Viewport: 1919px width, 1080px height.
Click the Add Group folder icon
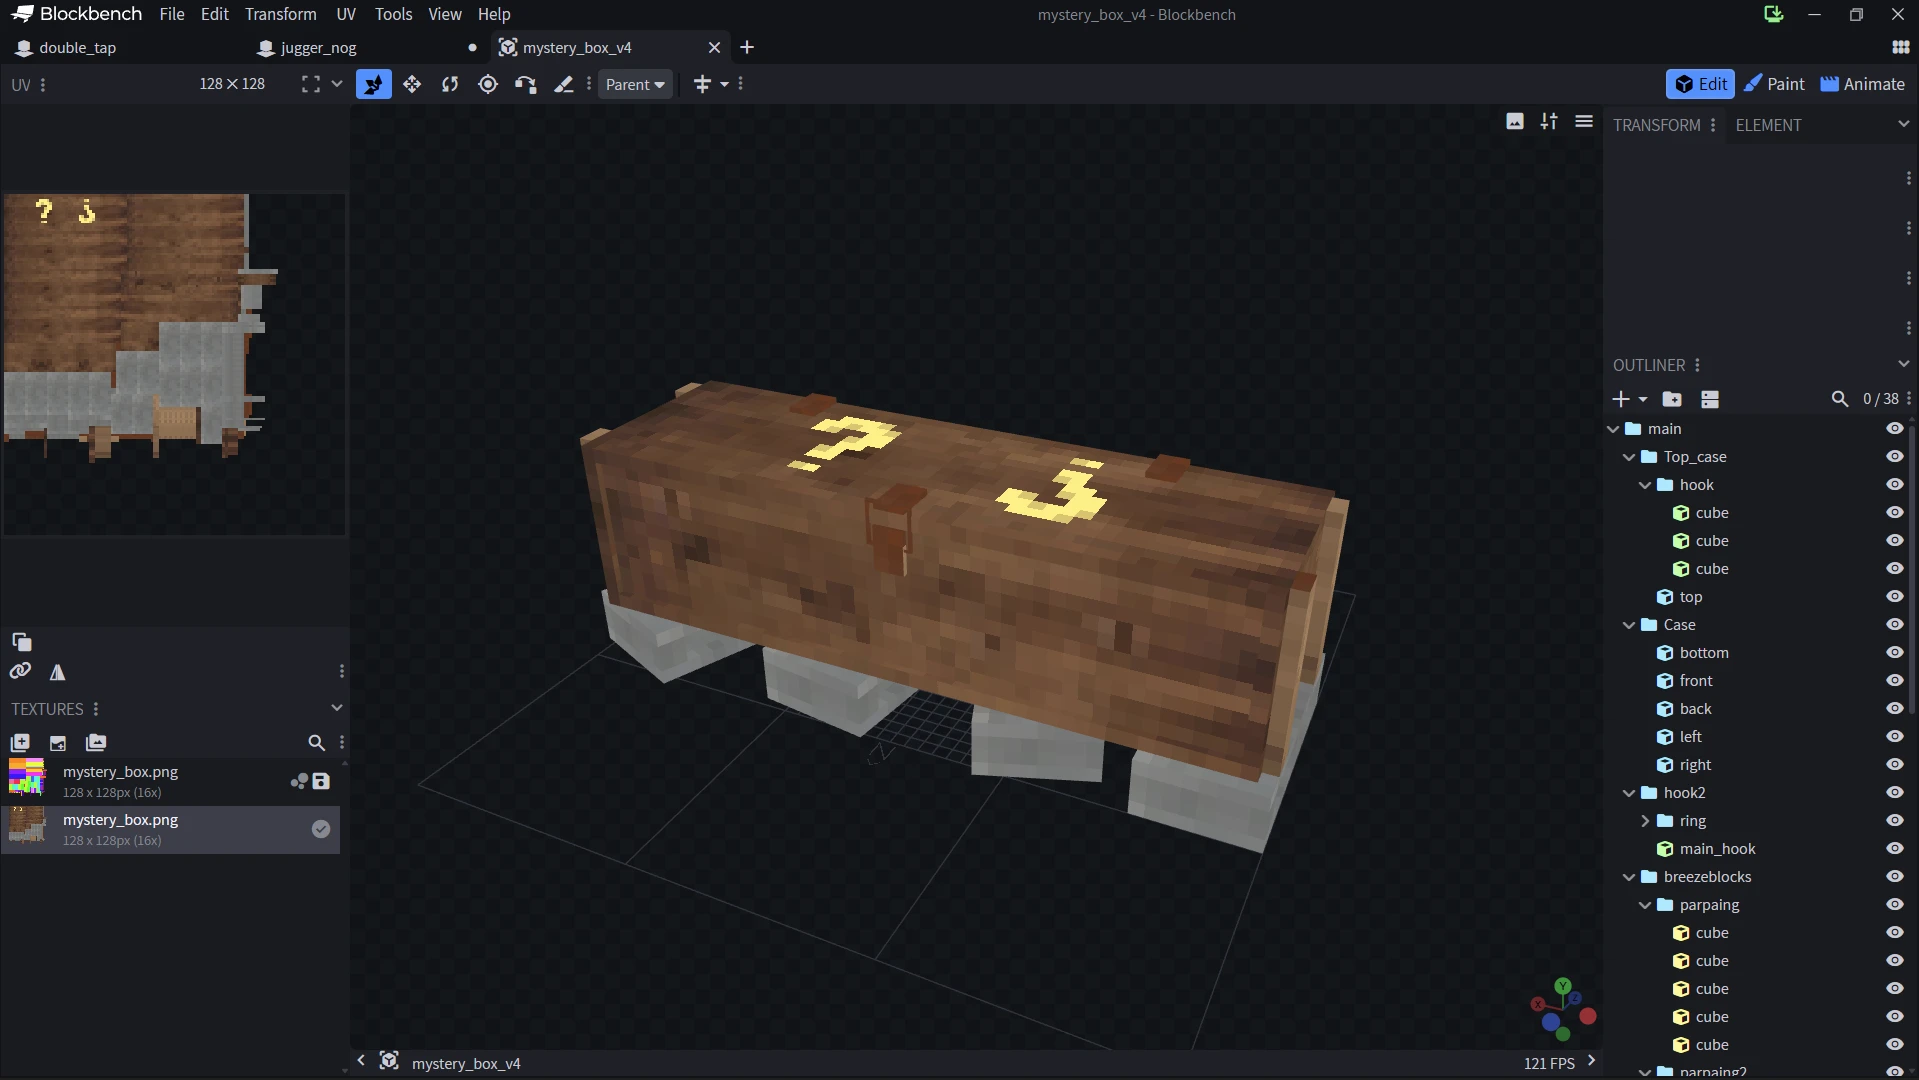1672,399
